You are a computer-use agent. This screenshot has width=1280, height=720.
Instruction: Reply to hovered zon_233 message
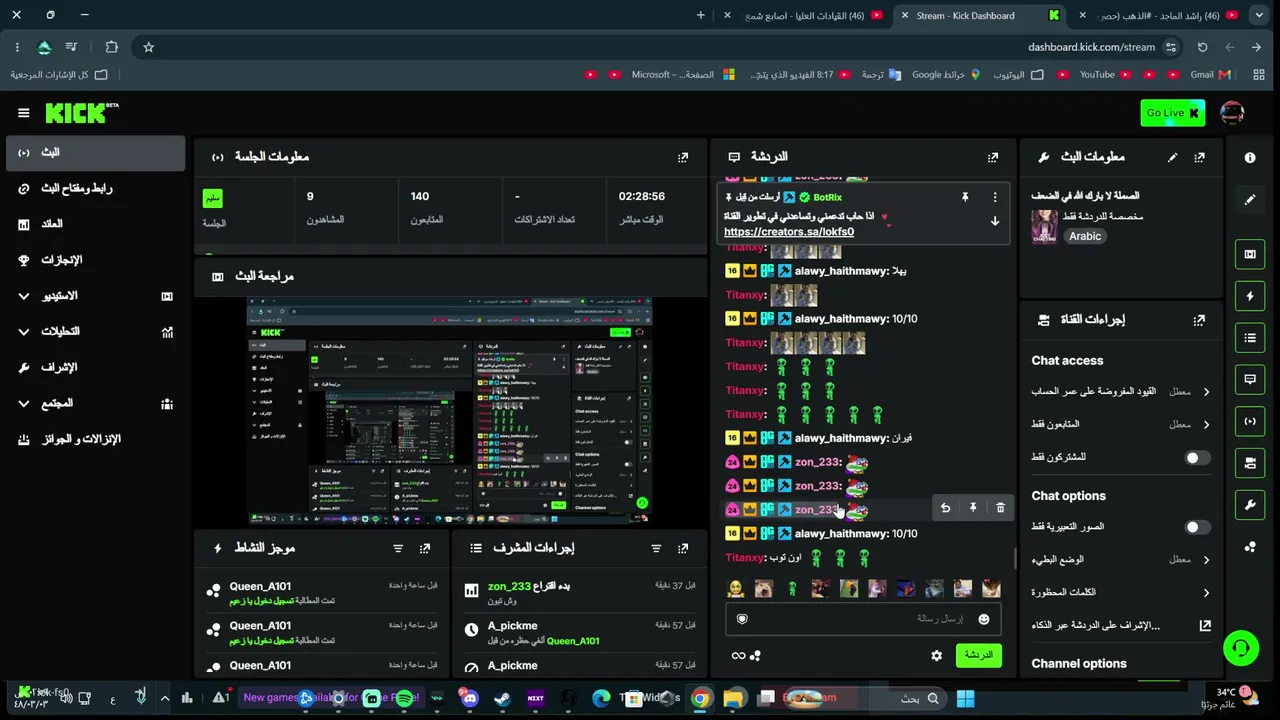tap(945, 508)
